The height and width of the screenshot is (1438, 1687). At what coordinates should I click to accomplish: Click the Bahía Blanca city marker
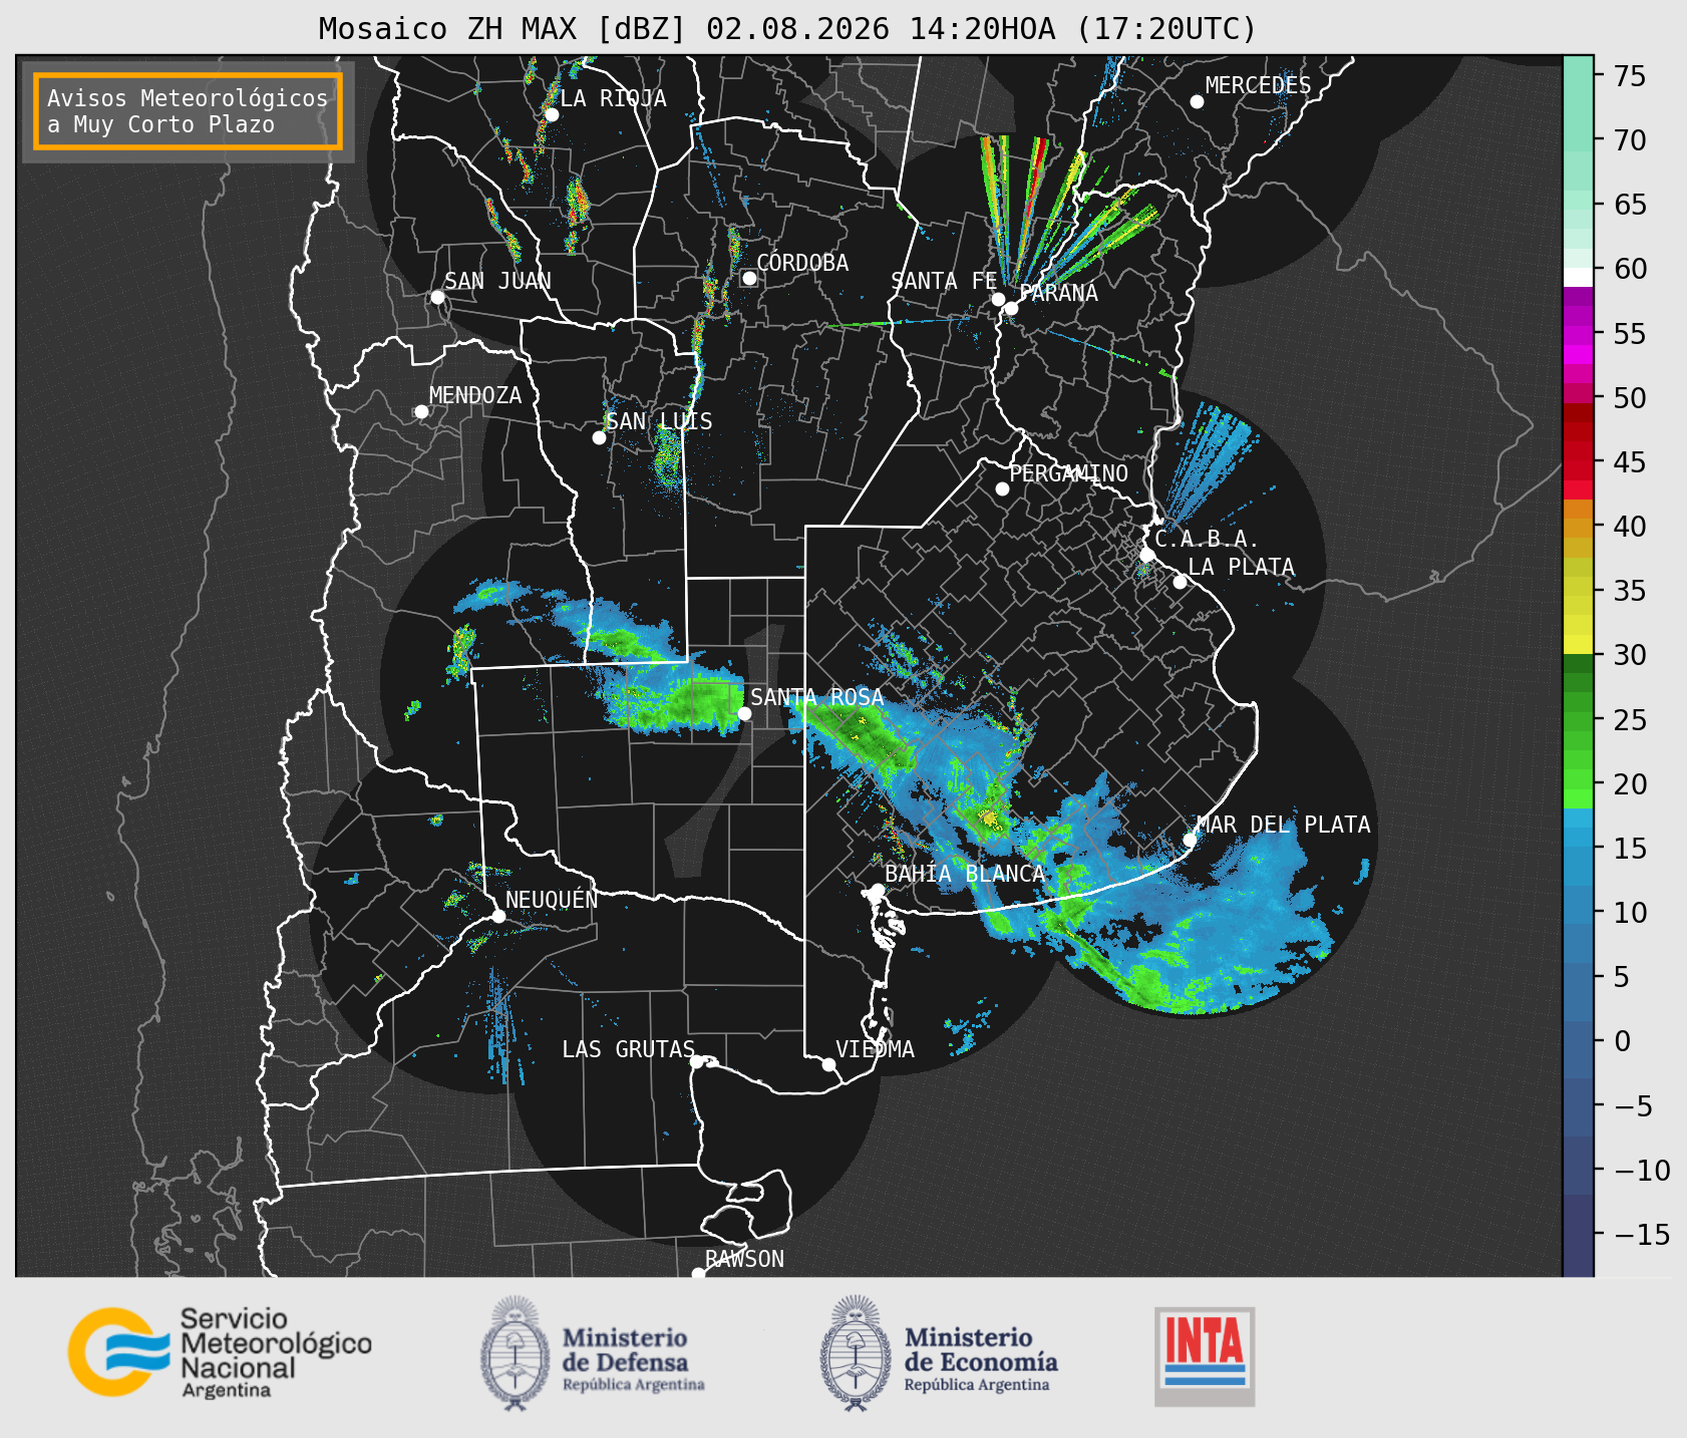pos(877,890)
